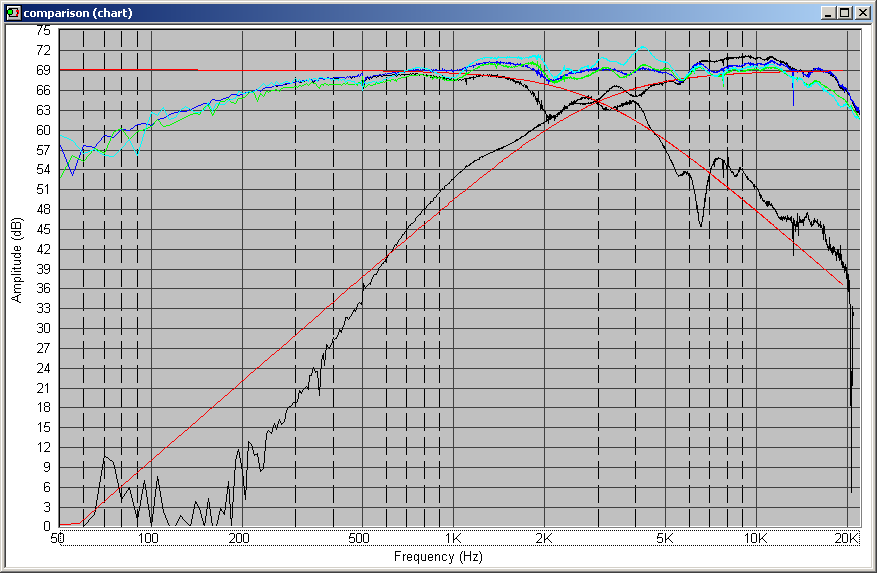Click the 57 dB axis value
877x573 pixels.
point(43,149)
